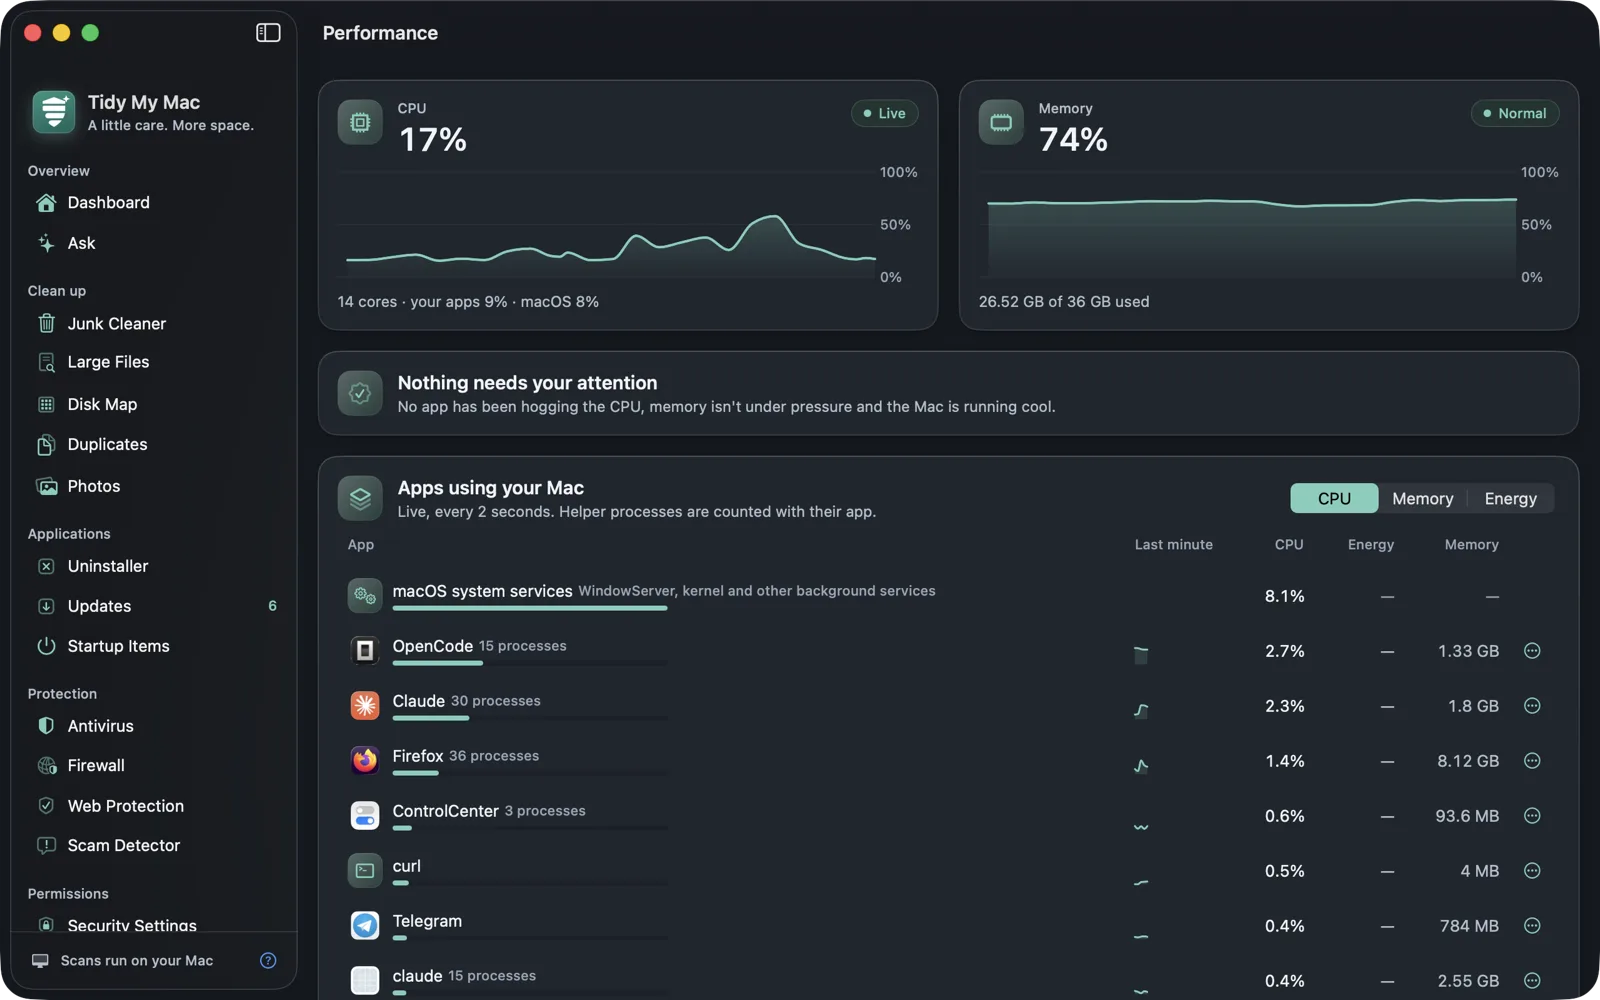This screenshot has width=1600, height=1000.
Task: Click the Scans run on your Mac label
Action: pos(137,961)
